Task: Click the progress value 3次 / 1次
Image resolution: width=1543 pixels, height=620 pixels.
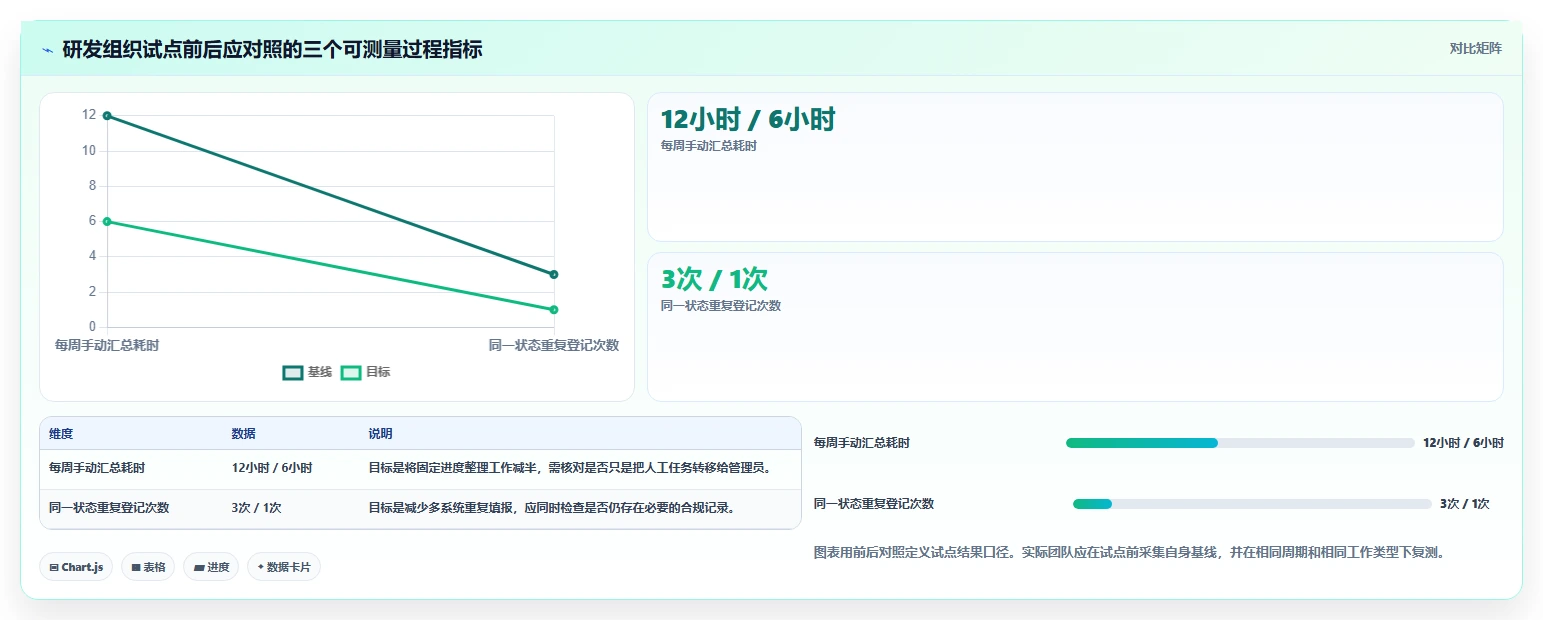Action: tap(1465, 504)
